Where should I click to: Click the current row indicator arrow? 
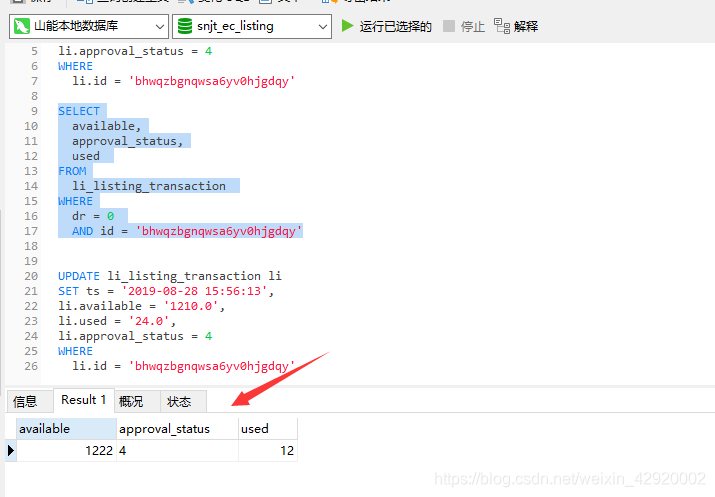click(x=10, y=450)
